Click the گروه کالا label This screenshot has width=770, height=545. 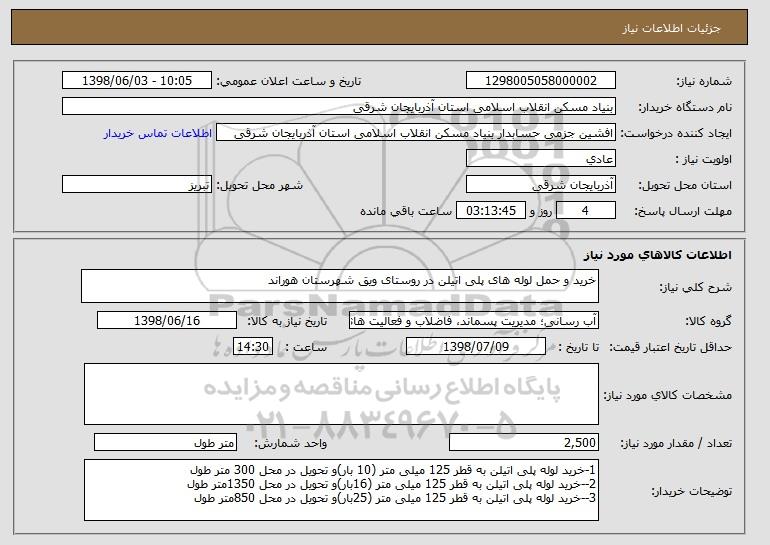[x=708, y=321]
